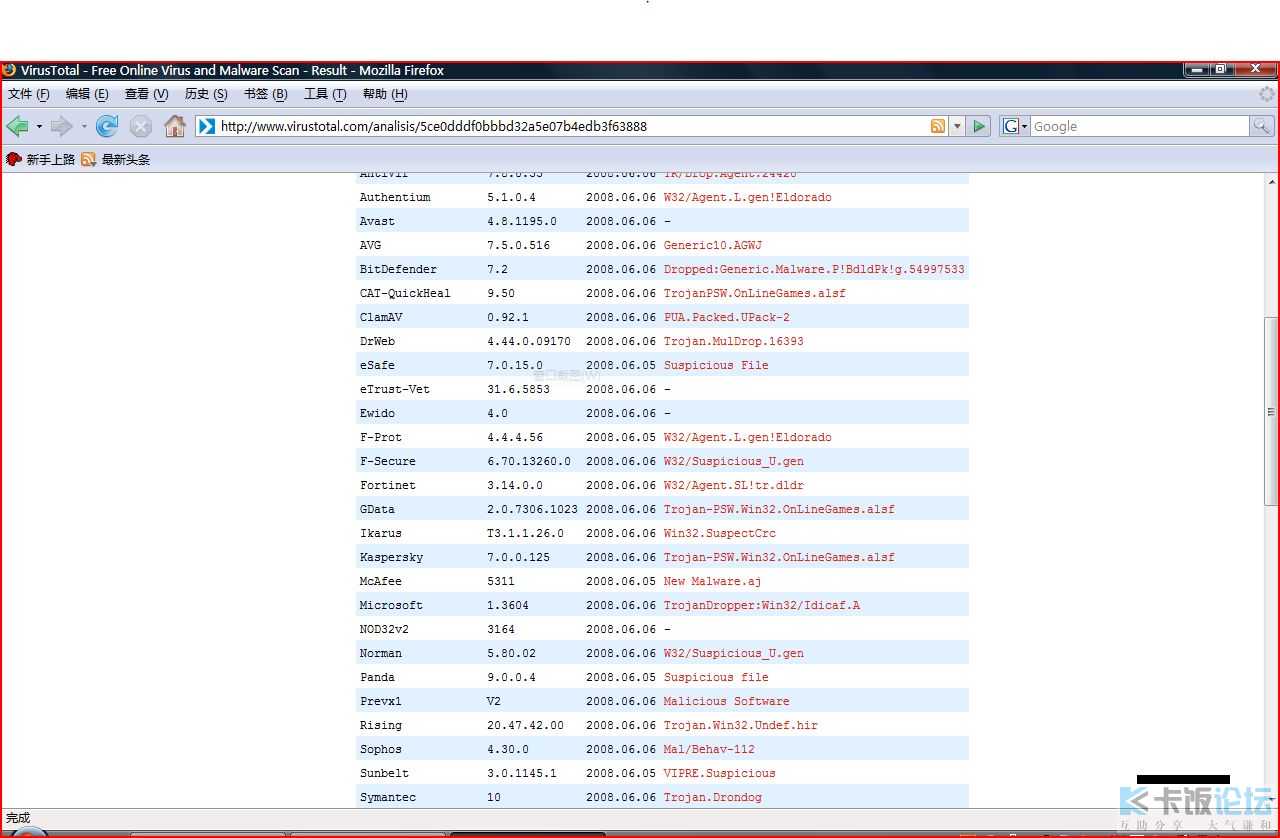Open the 文件 (F) menu
This screenshot has height=838, width=1280.
tap(29, 94)
